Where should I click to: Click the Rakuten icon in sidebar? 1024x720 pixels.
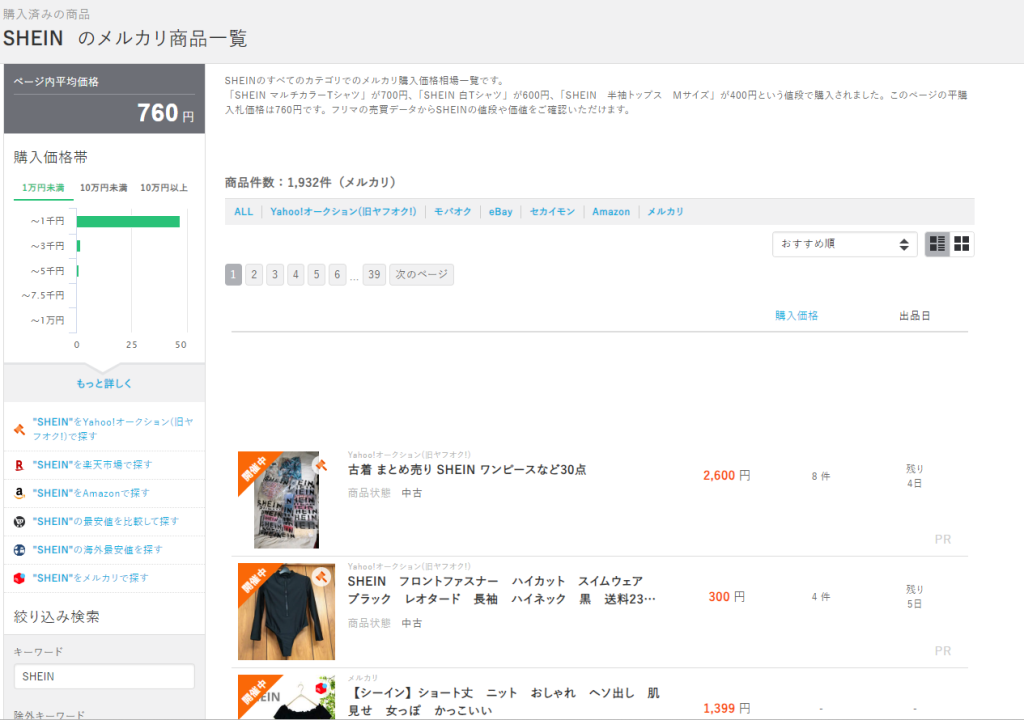19,465
